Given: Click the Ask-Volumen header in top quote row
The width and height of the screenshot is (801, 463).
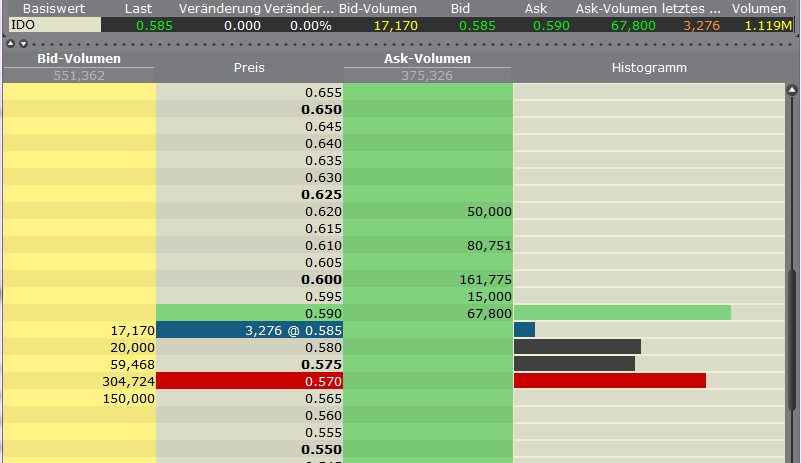Looking at the screenshot, I should point(616,9).
